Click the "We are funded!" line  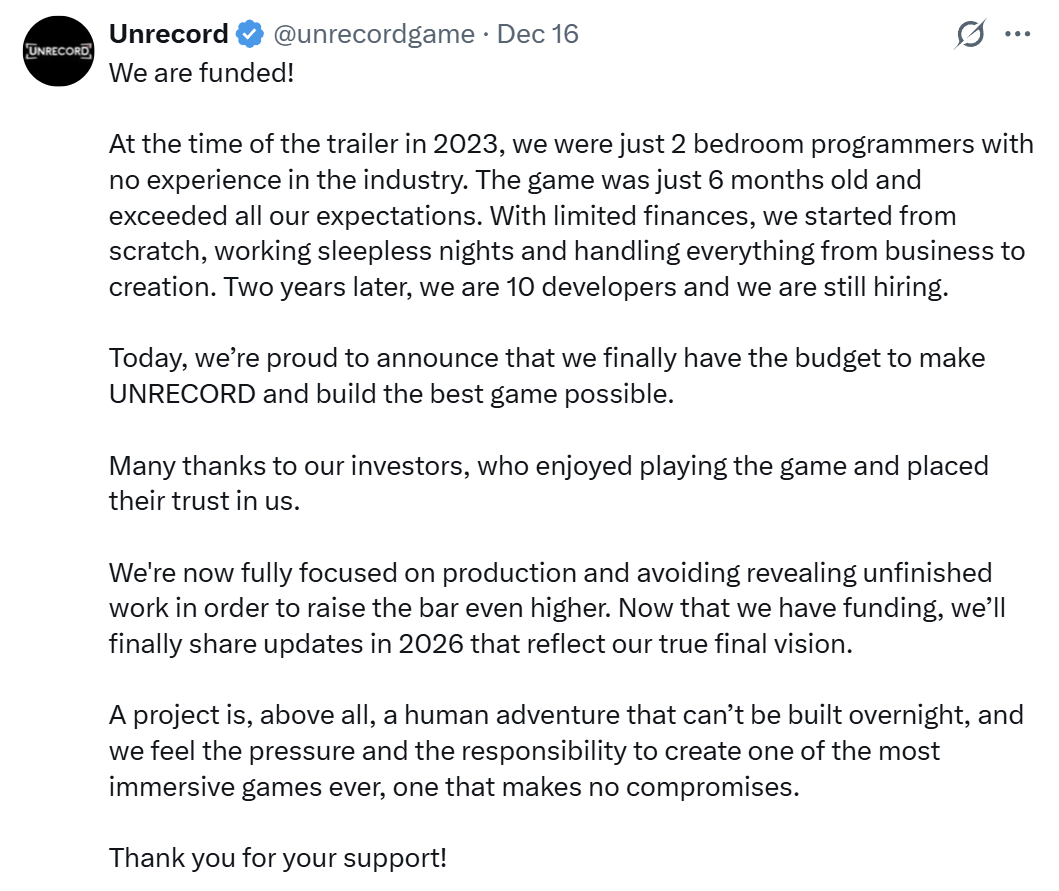[202, 73]
